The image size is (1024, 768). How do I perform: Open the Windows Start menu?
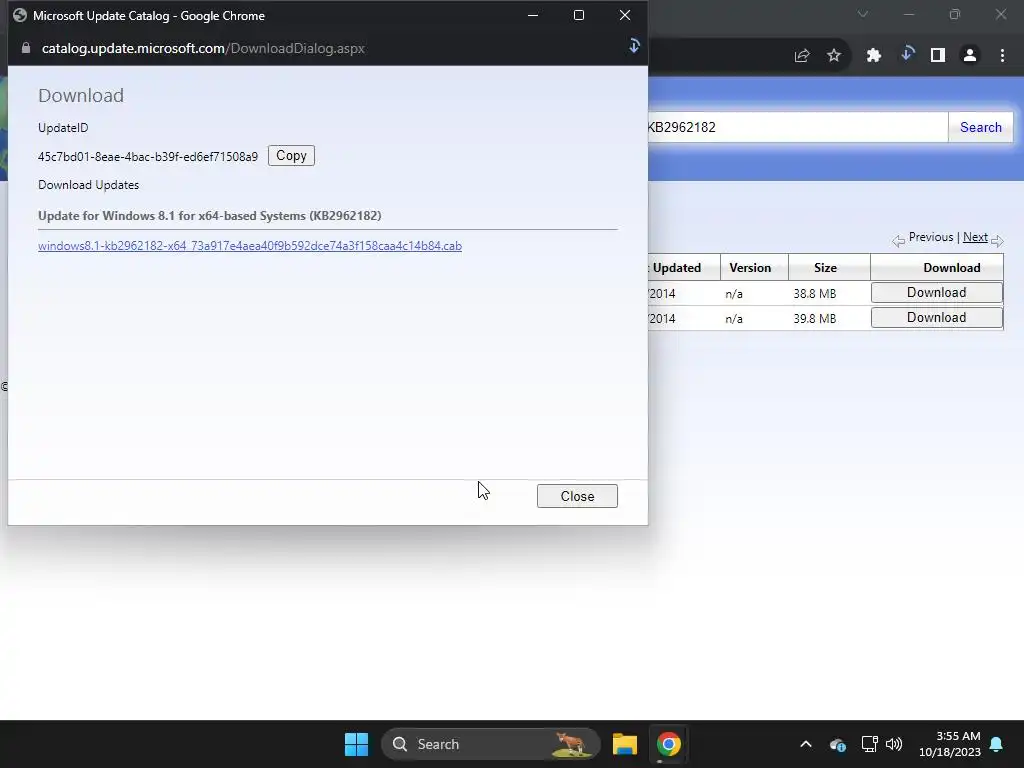pyautogui.click(x=357, y=744)
